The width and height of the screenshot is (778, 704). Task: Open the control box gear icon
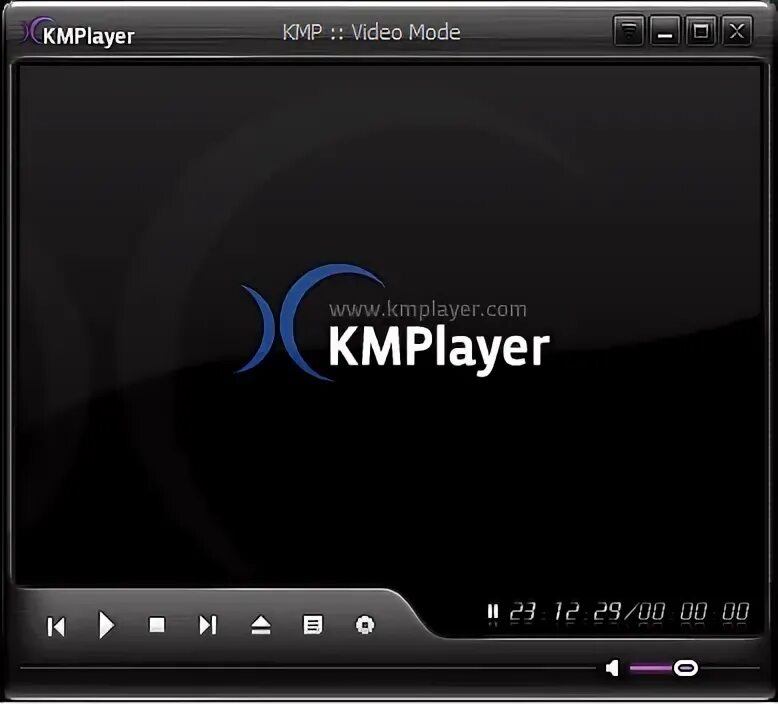click(x=365, y=625)
